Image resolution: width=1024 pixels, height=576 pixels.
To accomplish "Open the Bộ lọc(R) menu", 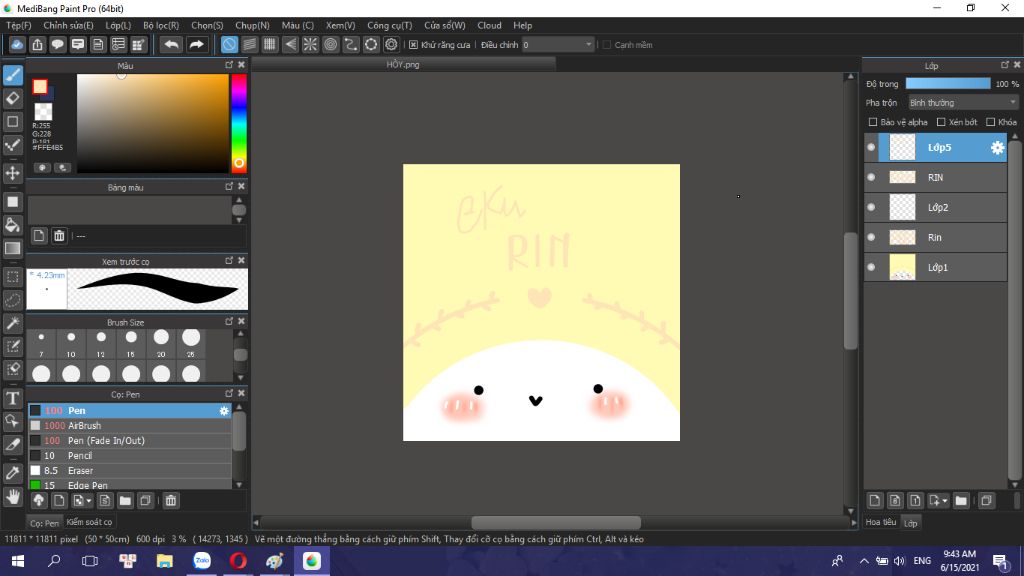I will [x=161, y=25].
